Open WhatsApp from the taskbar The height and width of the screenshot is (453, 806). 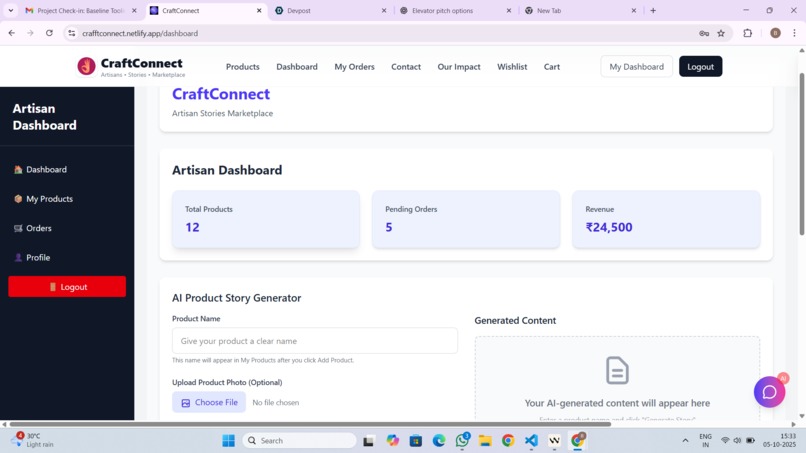coord(462,440)
